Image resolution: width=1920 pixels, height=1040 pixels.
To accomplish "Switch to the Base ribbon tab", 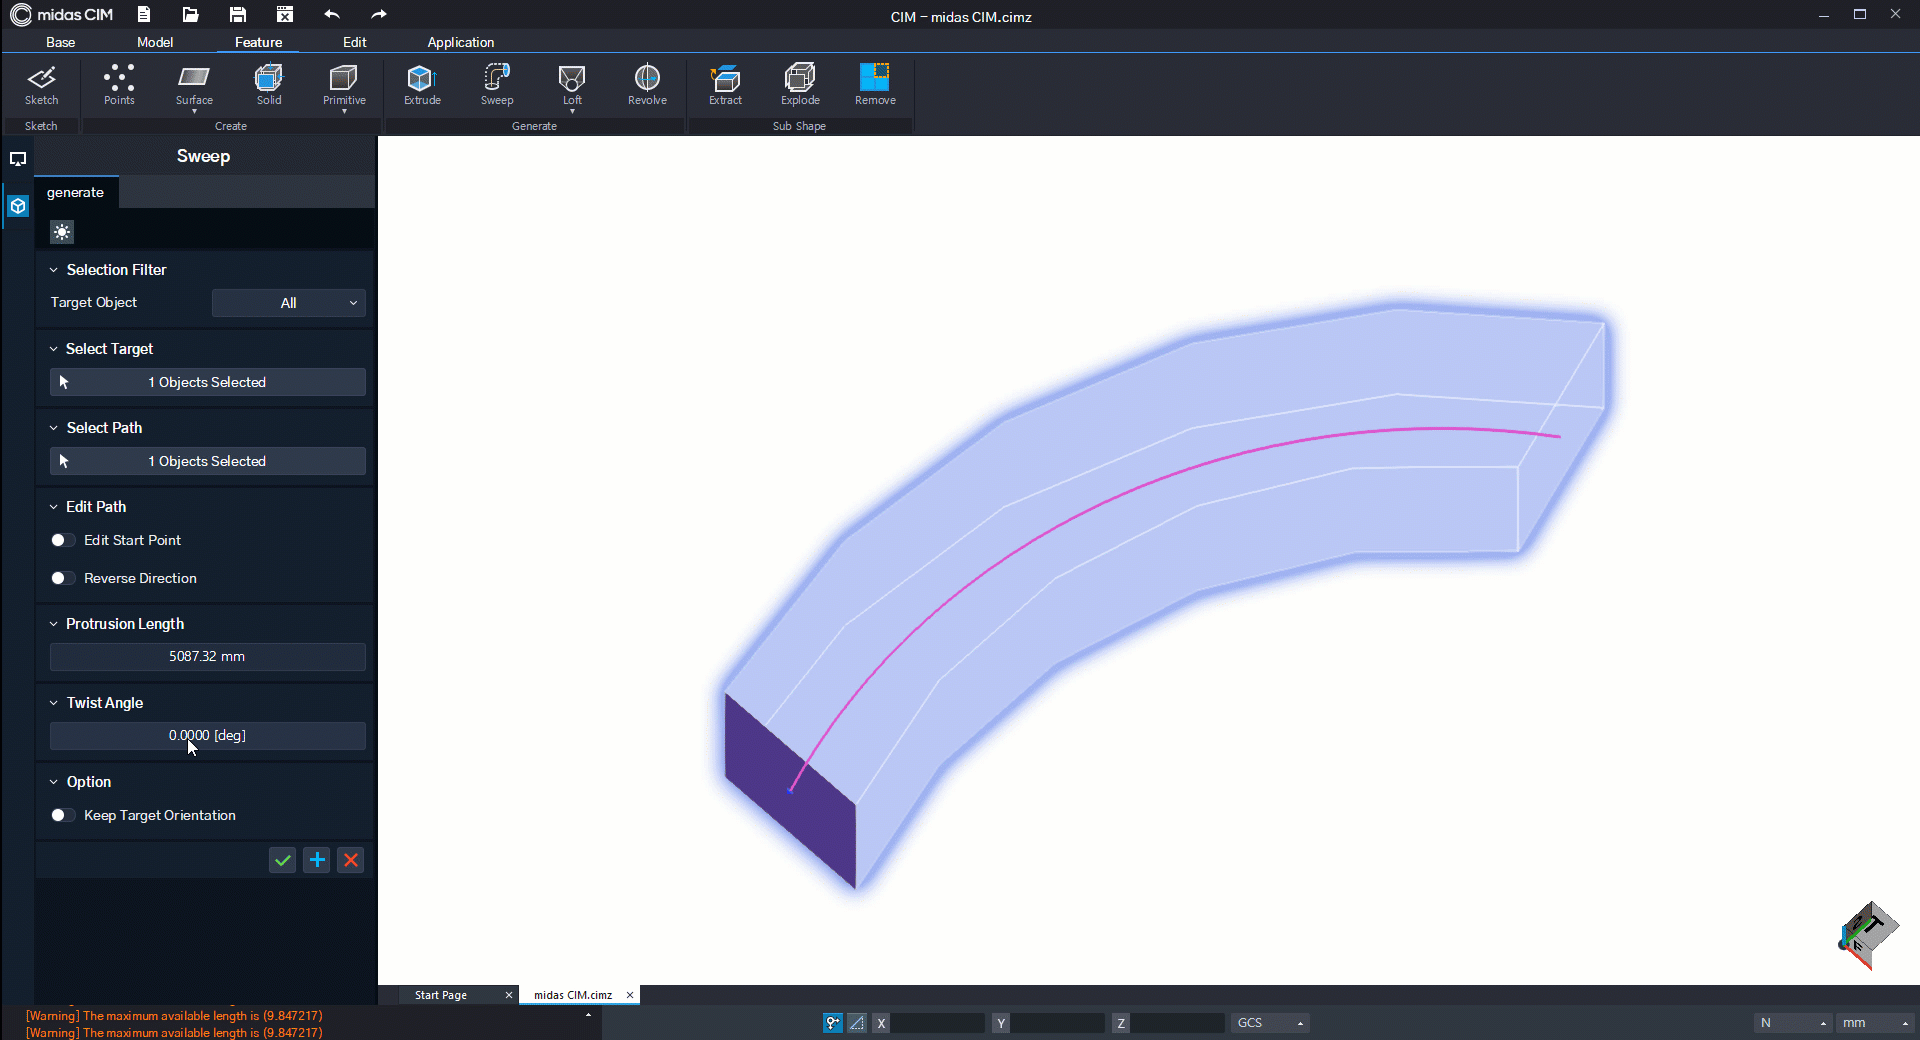I will point(60,42).
